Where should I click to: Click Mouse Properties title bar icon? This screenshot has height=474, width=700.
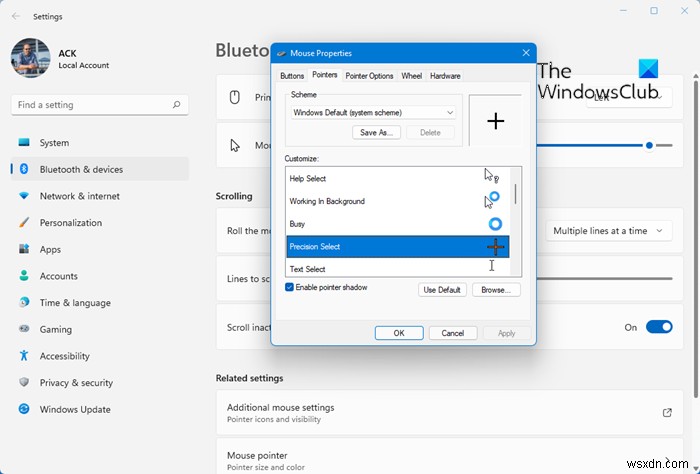click(281, 54)
